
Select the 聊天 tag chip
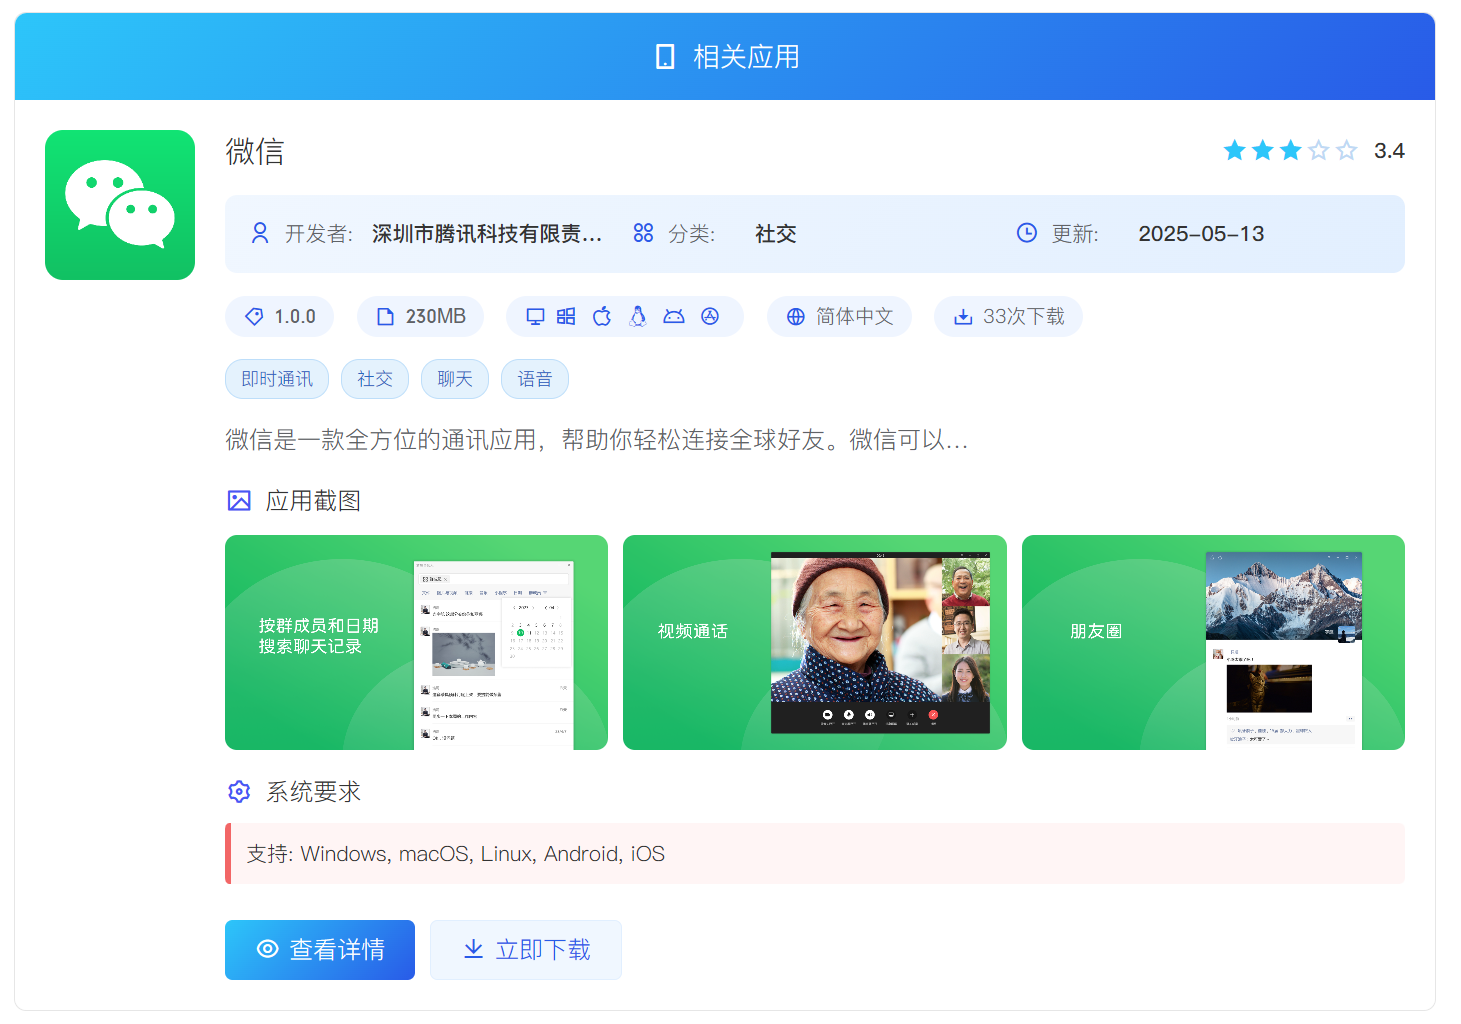(455, 379)
